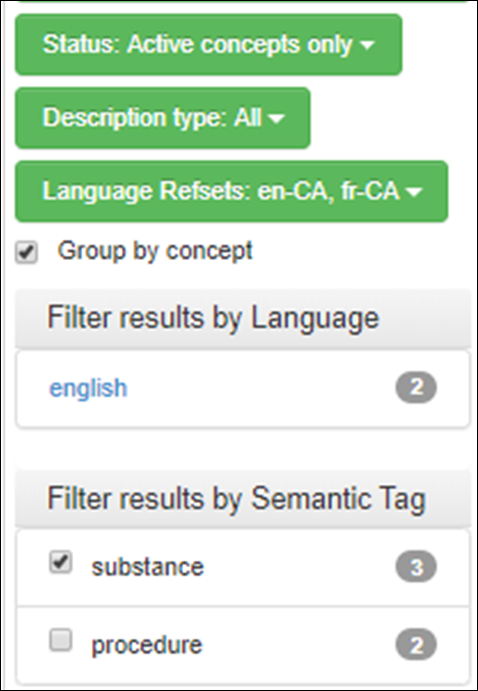Uncheck the substance semantic tag checkbox

60,562
